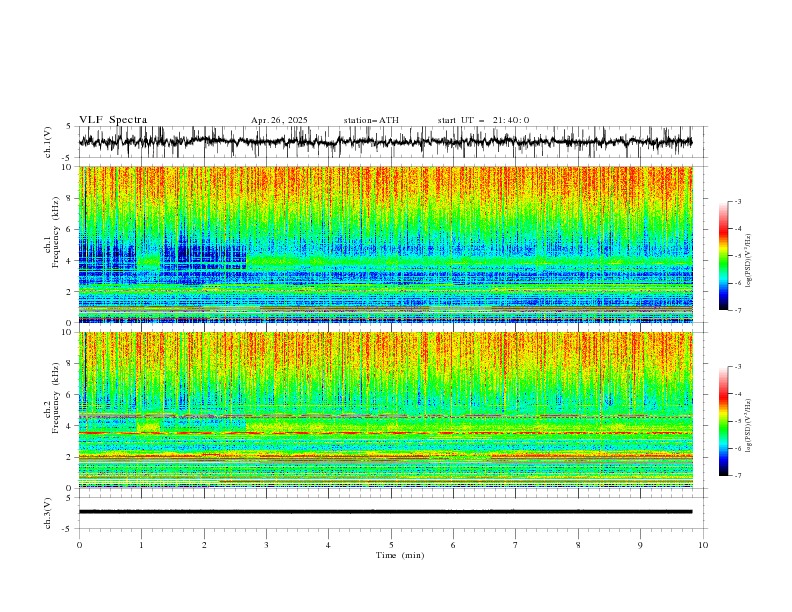Click the "2" tick on the time axis
The width and height of the screenshot is (792, 612).
tap(204, 545)
